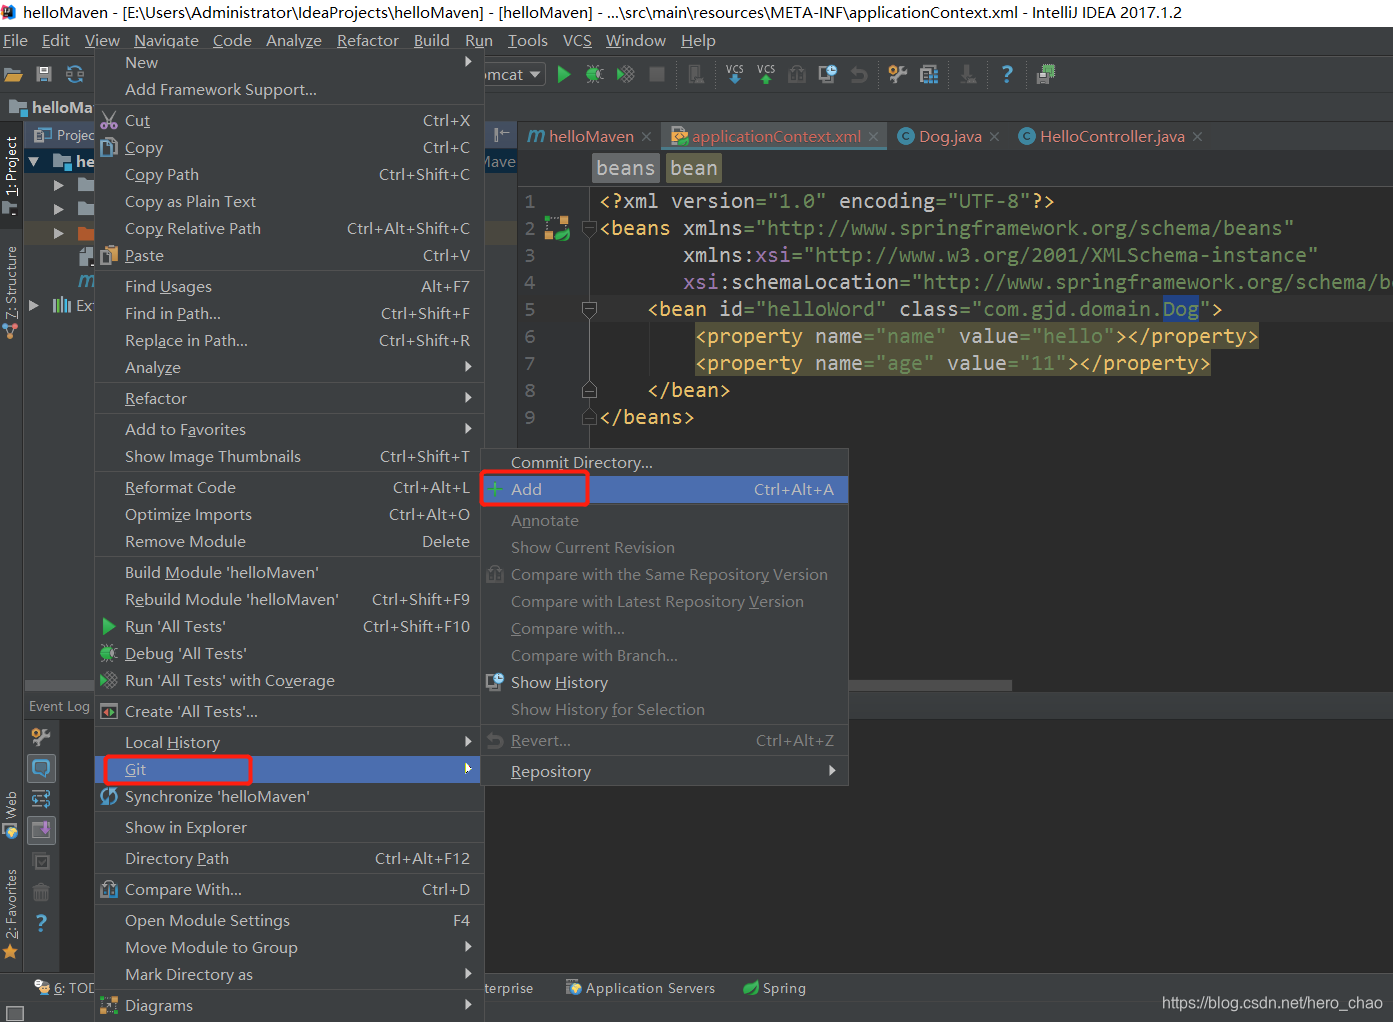Collapse the beans tag fold on line 2
This screenshot has width=1393, height=1022.
589,228
